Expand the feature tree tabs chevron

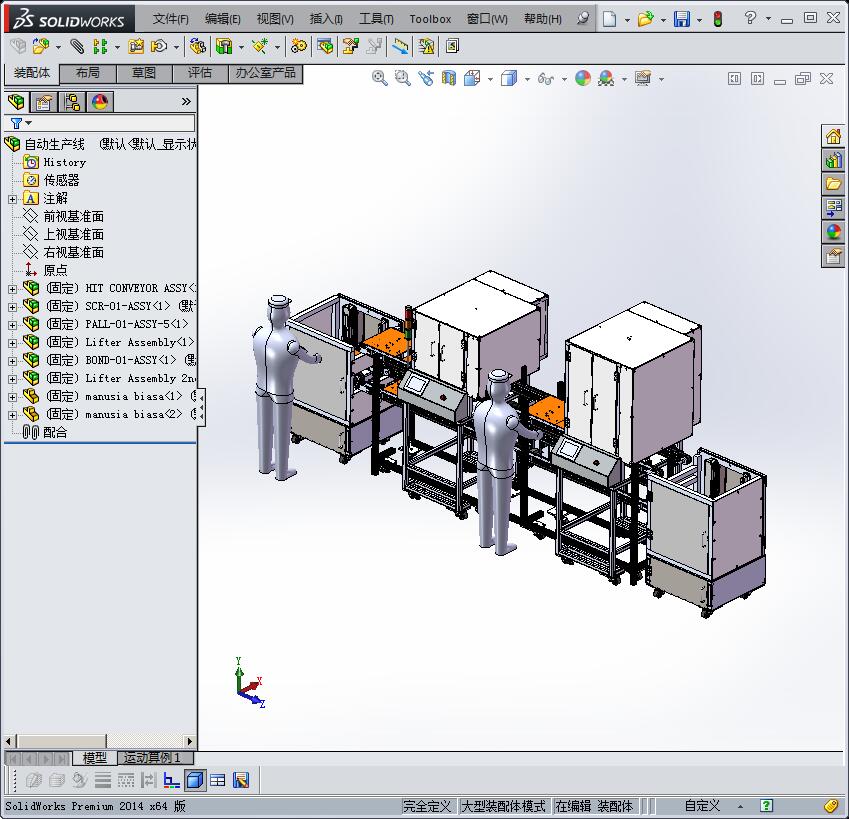186,101
